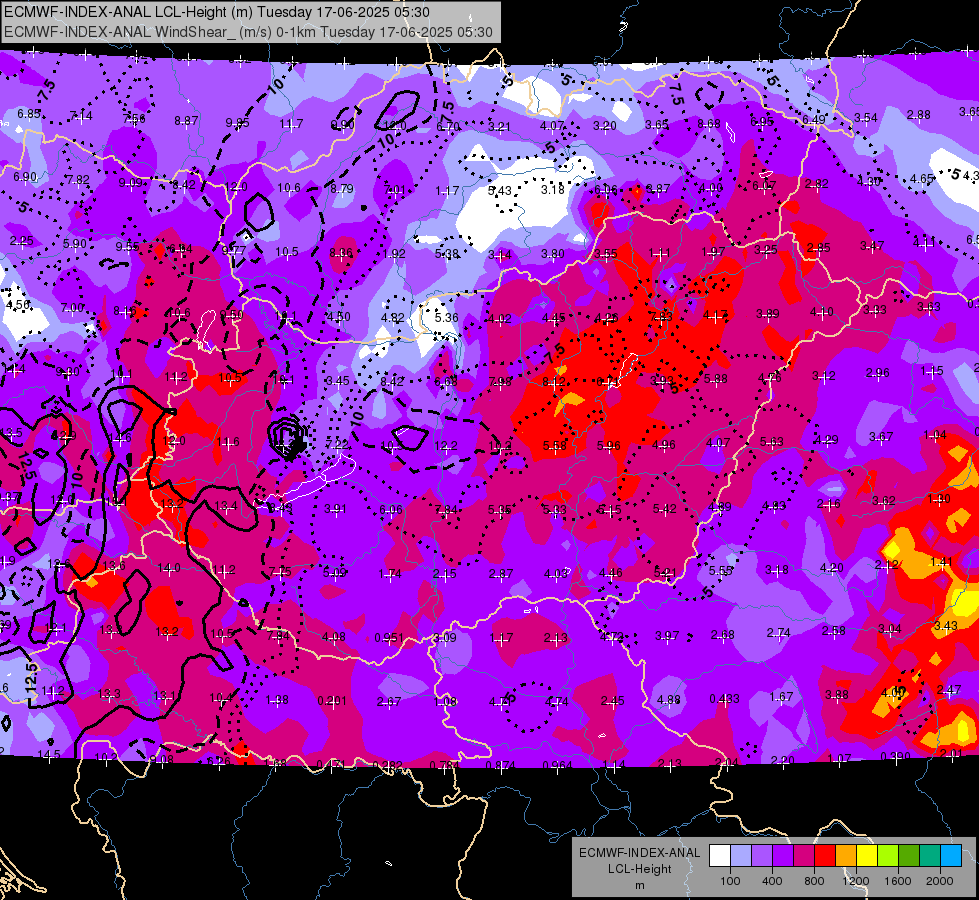979x900 pixels.
Task: Click the orange legend color swatch
Action: [846, 855]
